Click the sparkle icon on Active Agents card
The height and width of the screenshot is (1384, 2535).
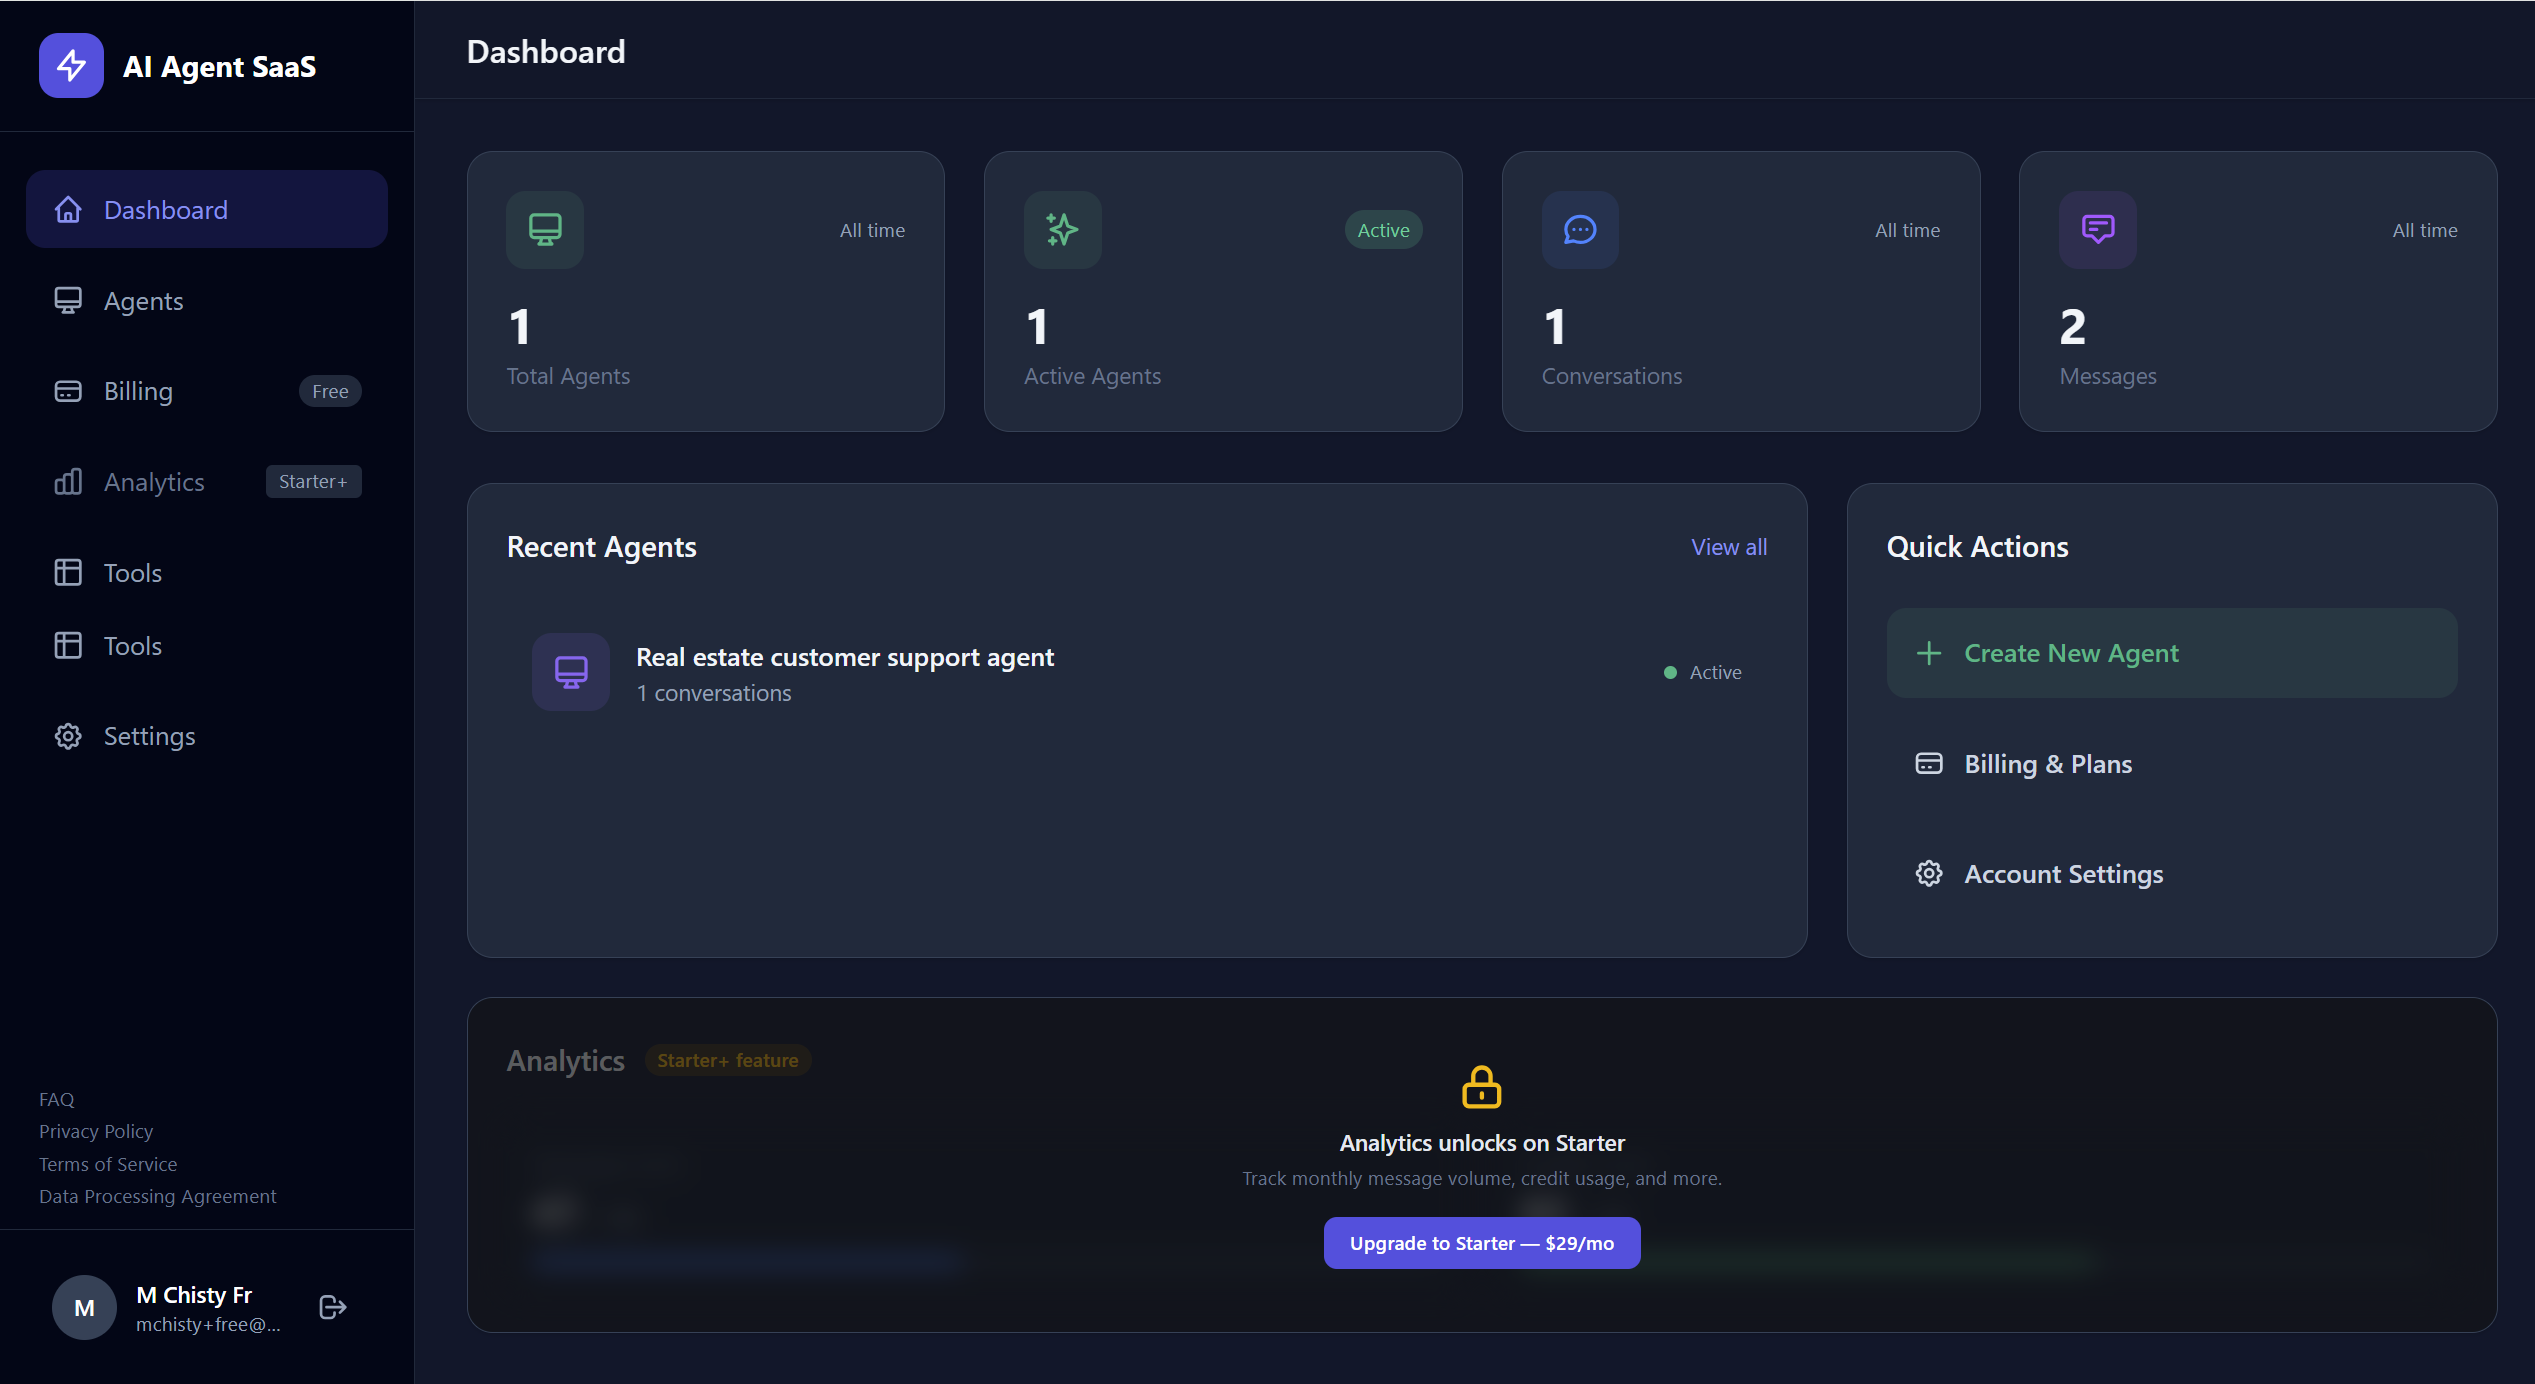[1062, 230]
